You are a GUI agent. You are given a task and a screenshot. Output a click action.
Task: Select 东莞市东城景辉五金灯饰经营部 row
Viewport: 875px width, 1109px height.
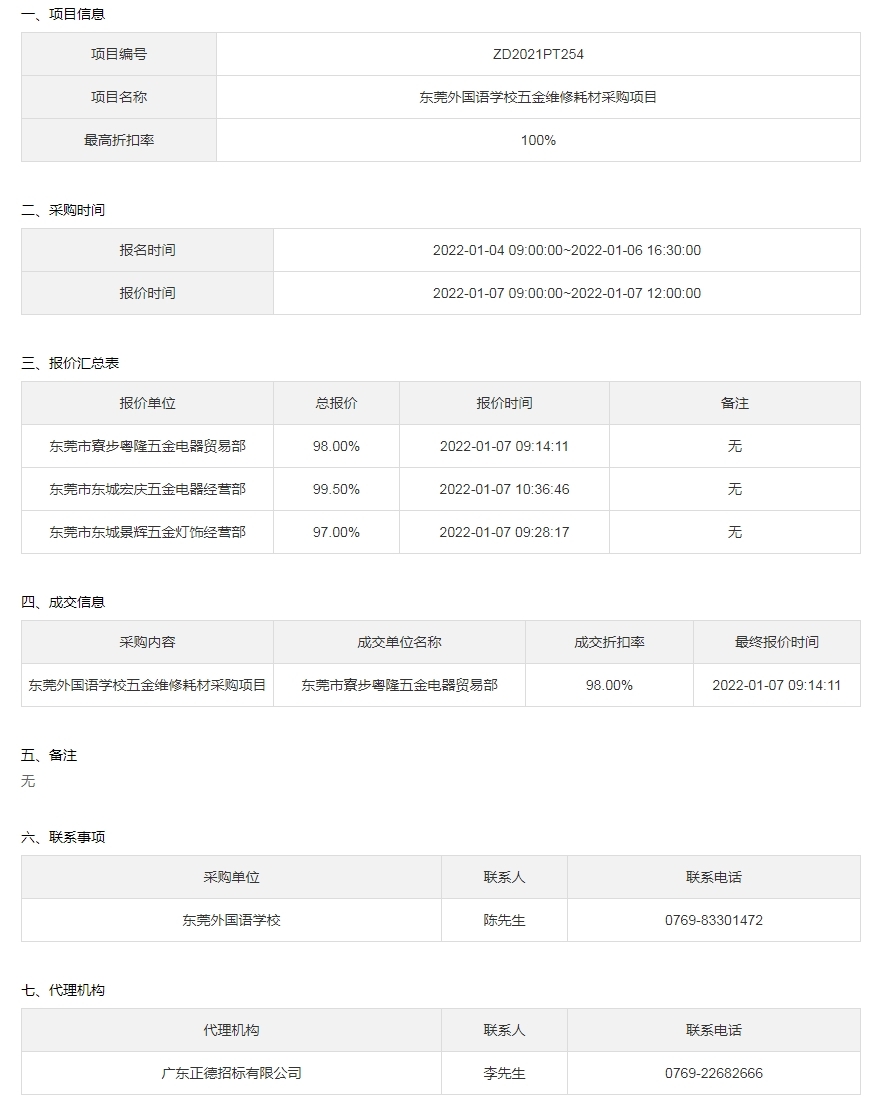[x=147, y=532]
